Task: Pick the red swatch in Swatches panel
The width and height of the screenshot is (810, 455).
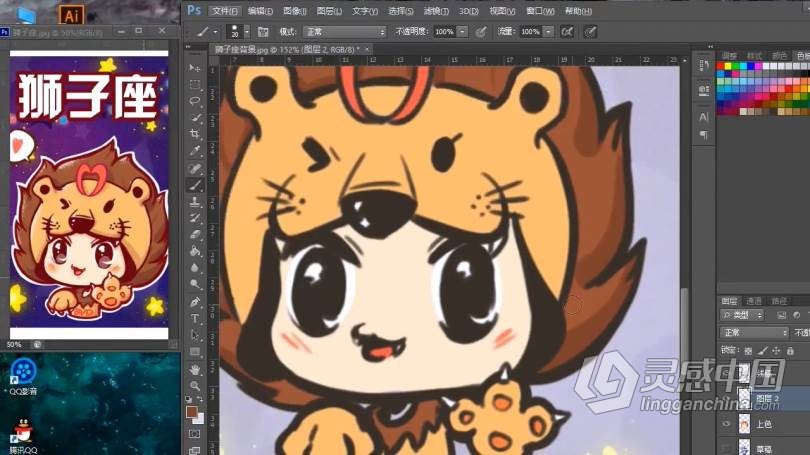Action: [x=721, y=66]
